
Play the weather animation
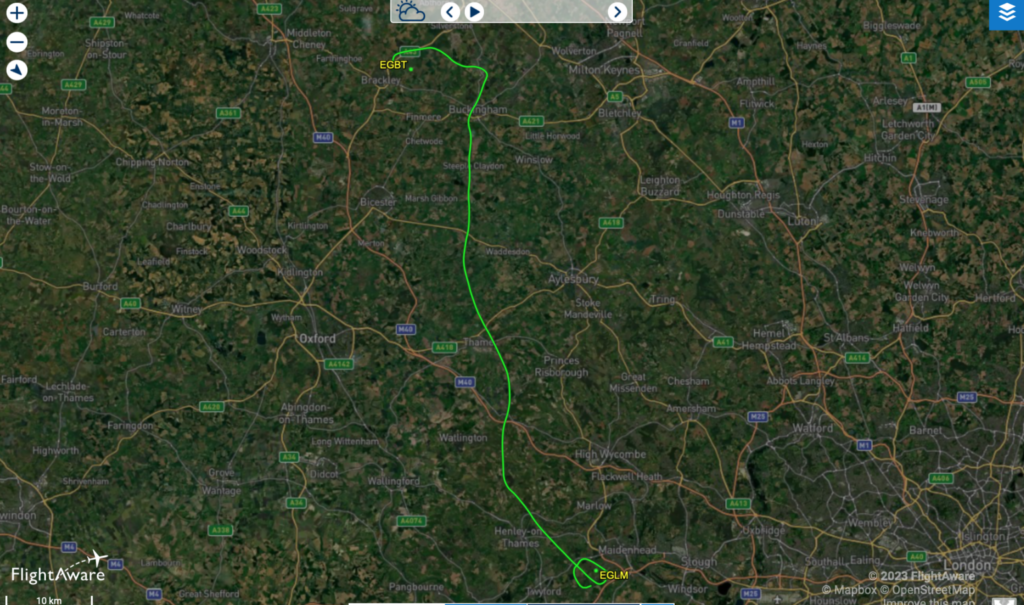pyautogui.click(x=474, y=12)
